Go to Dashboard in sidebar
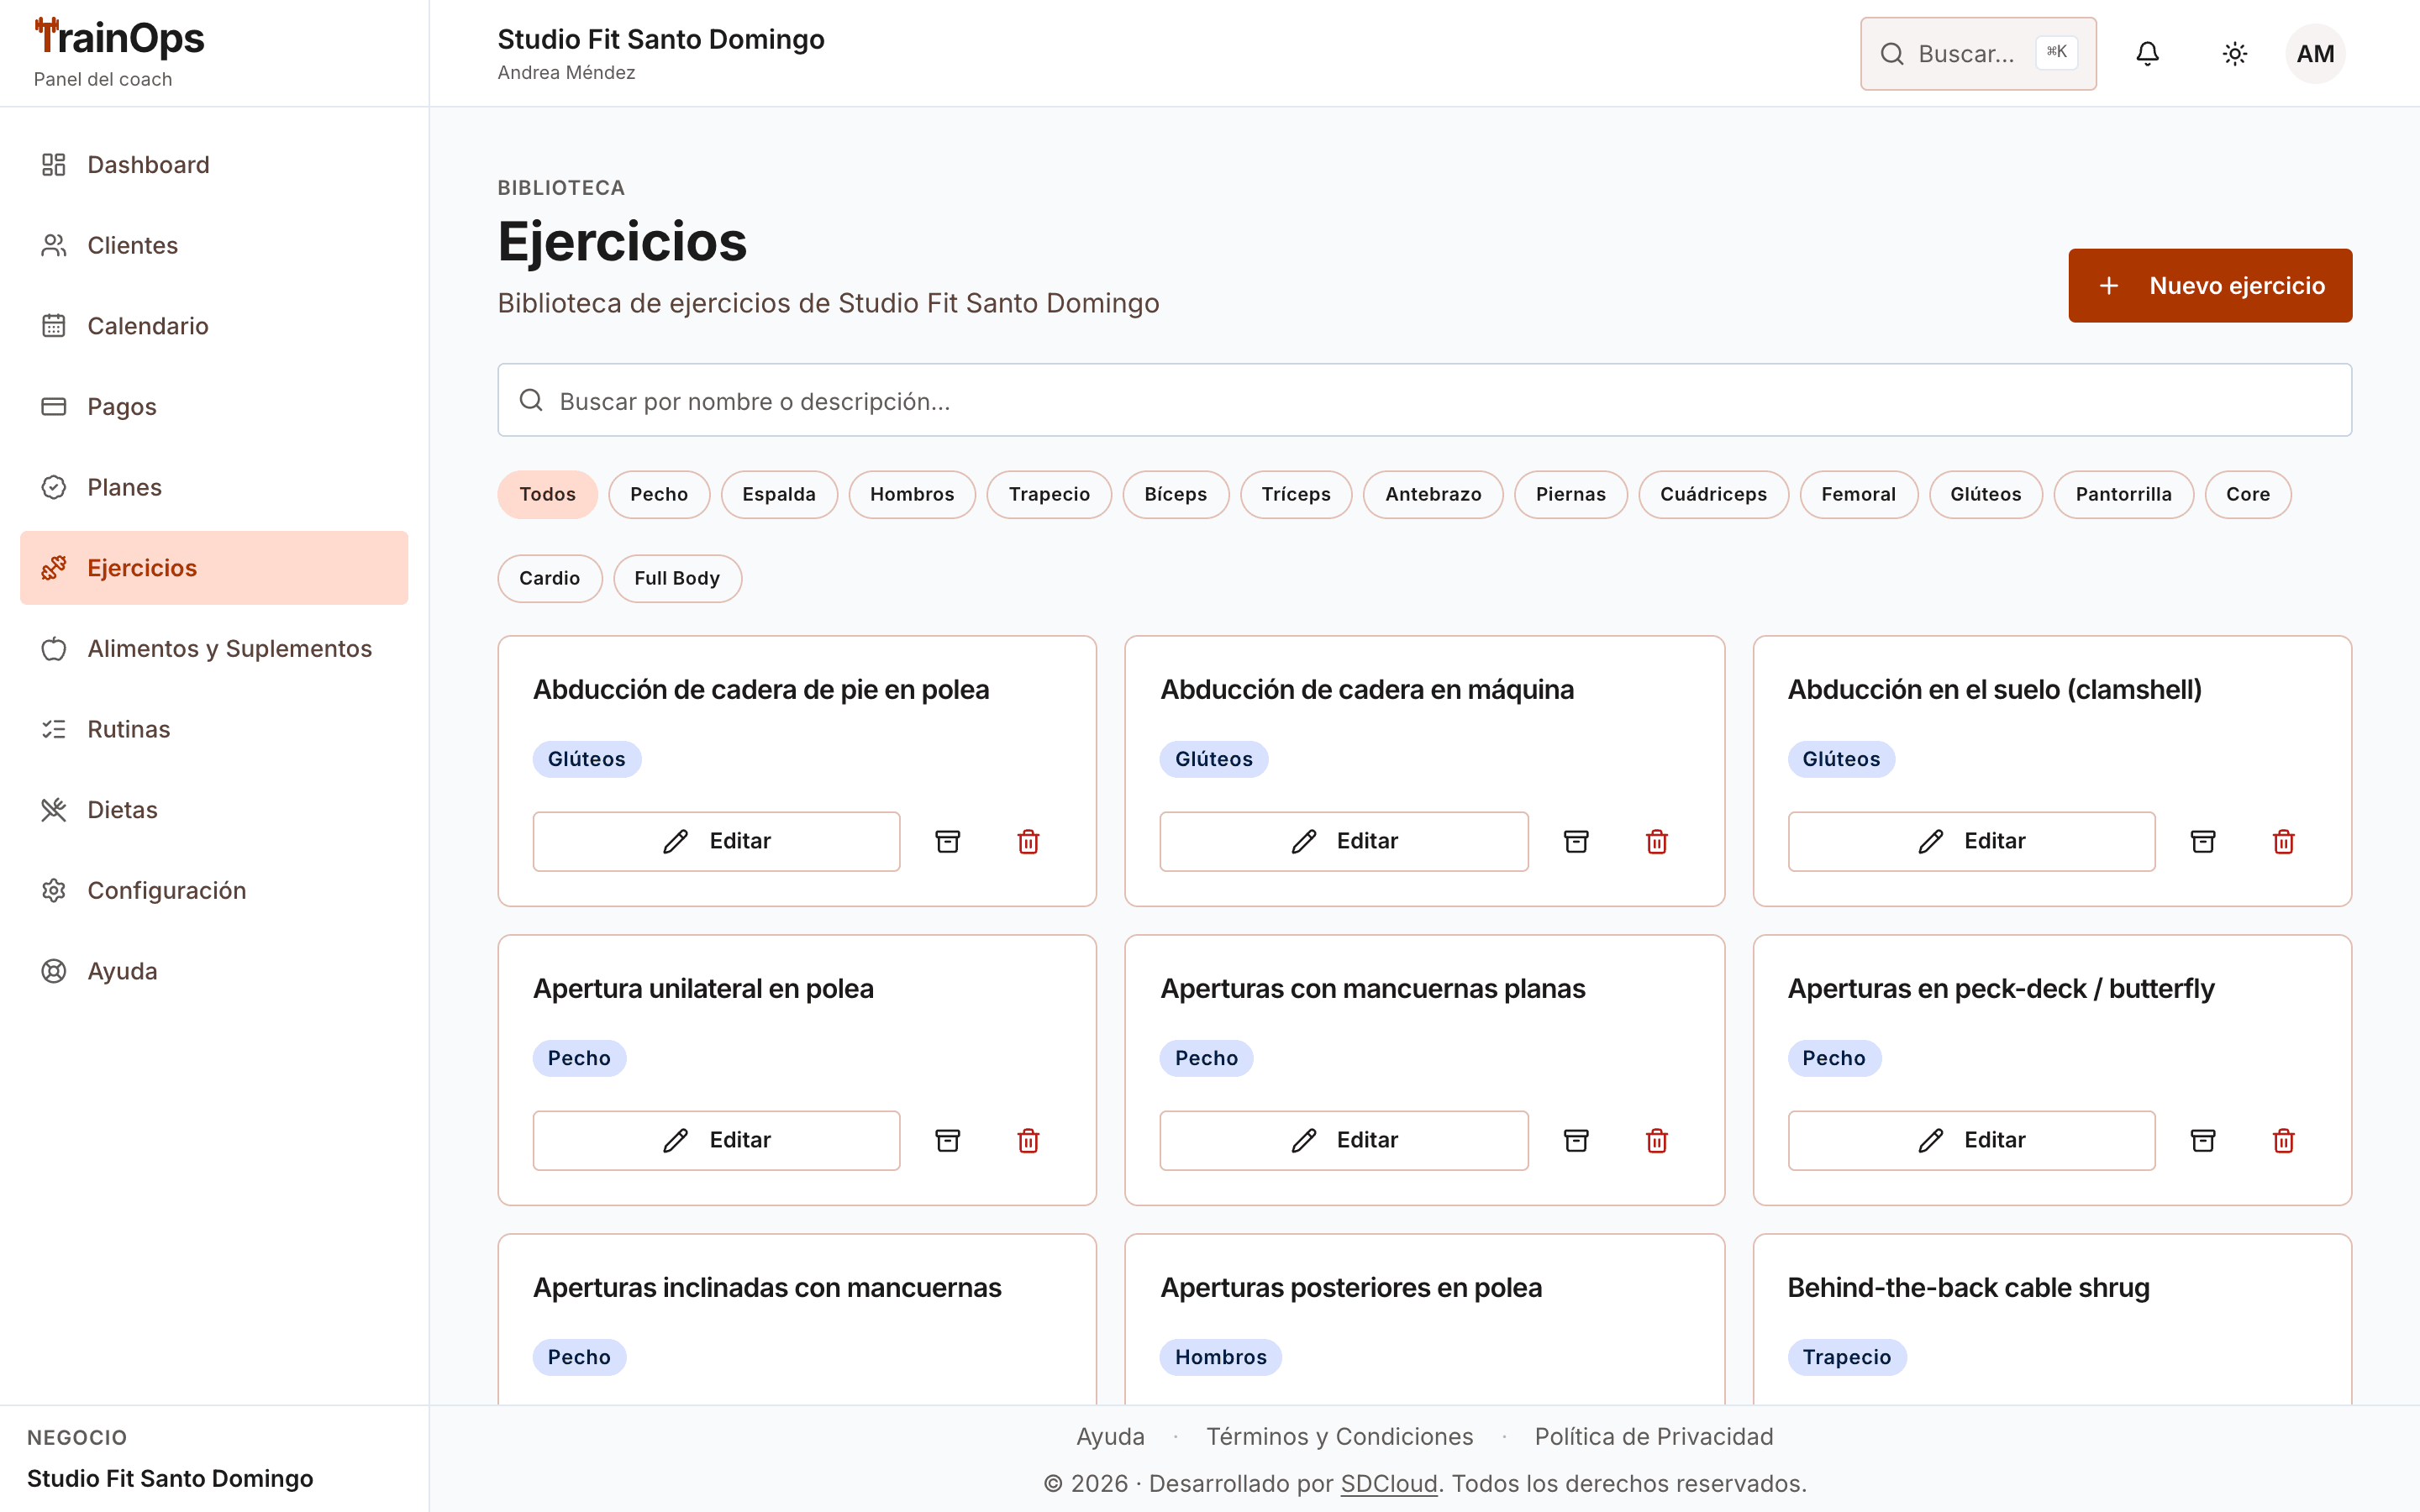Image resolution: width=2420 pixels, height=1512 pixels. coord(214,164)
